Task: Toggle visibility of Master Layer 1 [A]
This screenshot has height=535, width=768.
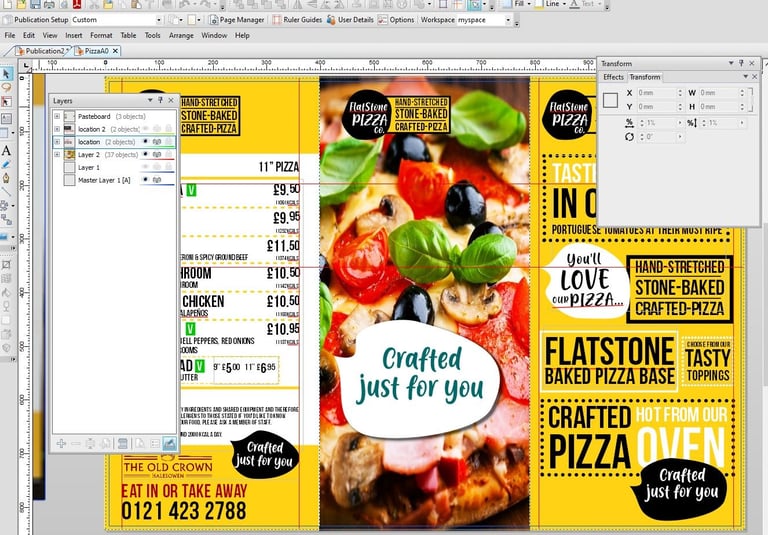Action: point(145,180)
